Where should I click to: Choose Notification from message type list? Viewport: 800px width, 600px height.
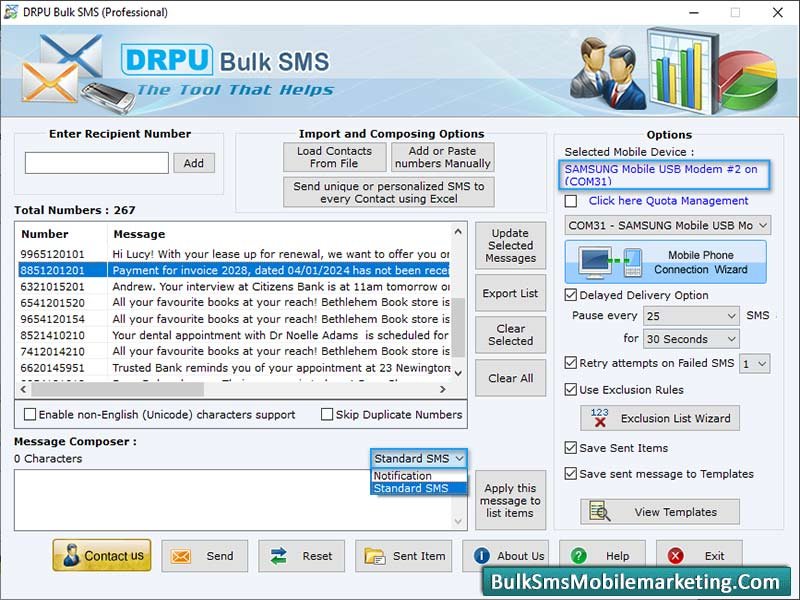[x=418, y=476]
